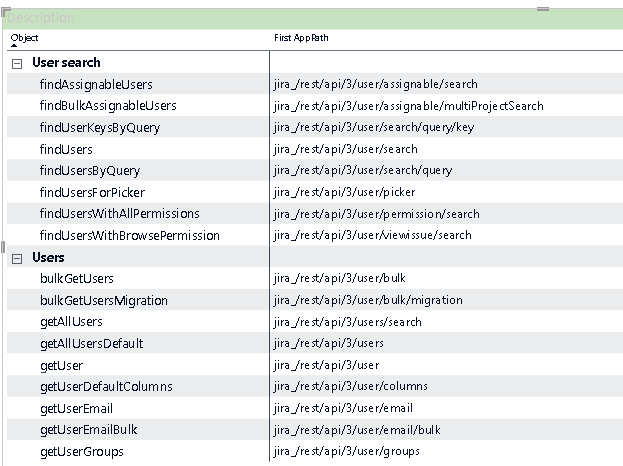Select findAssignableUsers row

(x=315, y=84)
